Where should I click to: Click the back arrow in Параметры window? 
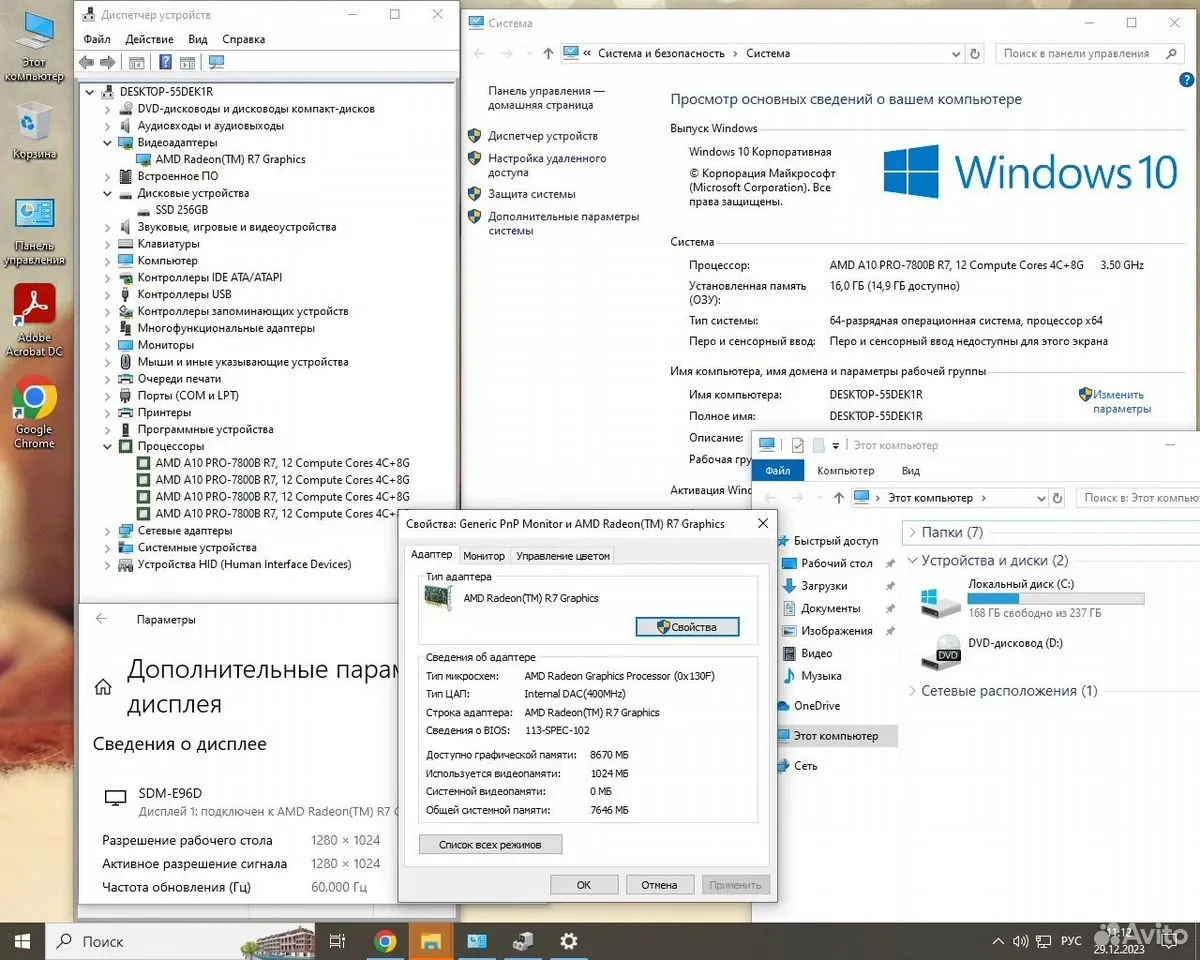point(101,619)
